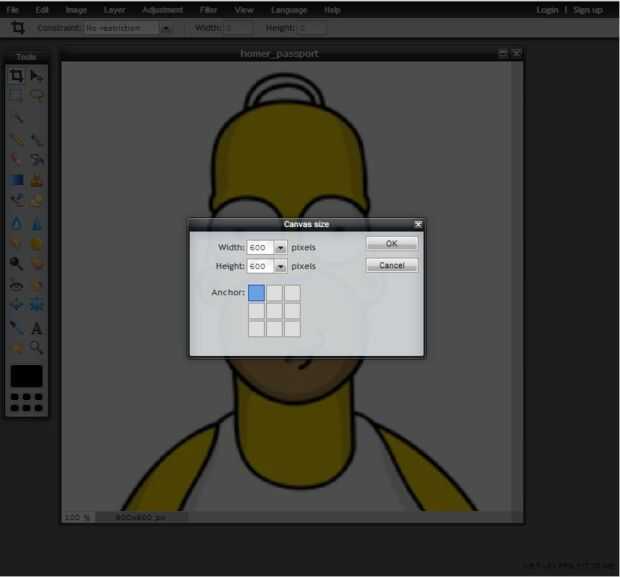The width and height of the screenshot is (620, 577).
Task: Select the Hand pan tool
Action: [16, 348]
